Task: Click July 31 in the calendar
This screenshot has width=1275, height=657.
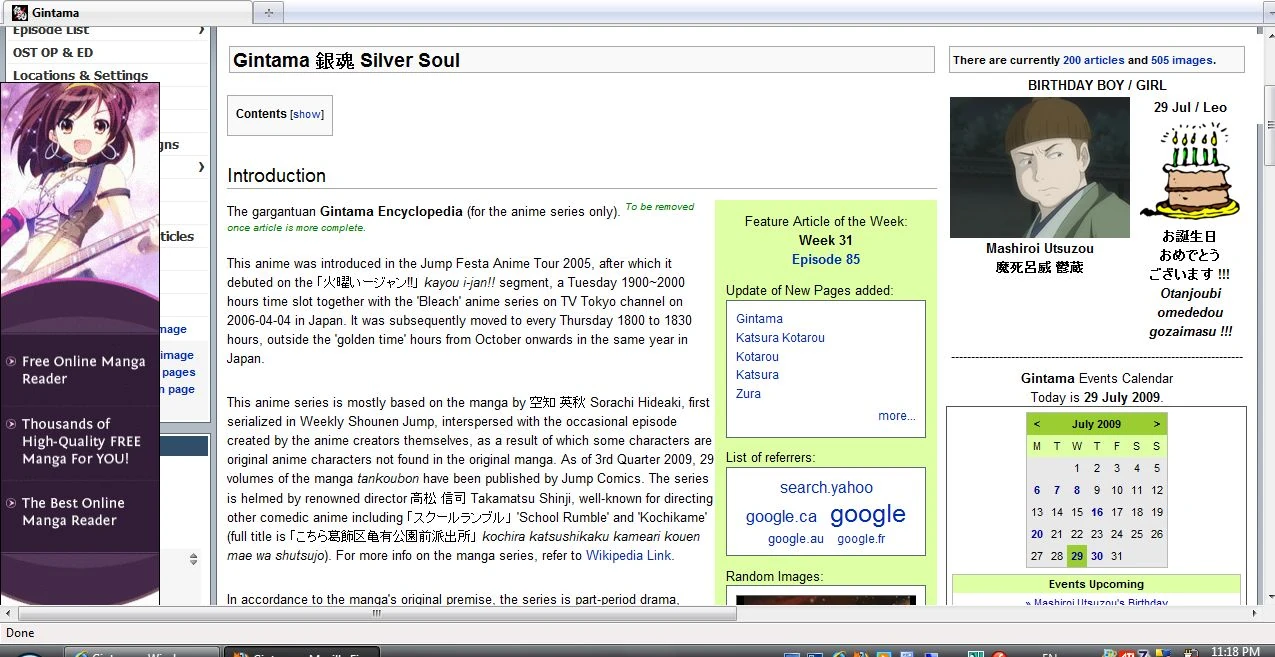Action: pos(1117,556)
